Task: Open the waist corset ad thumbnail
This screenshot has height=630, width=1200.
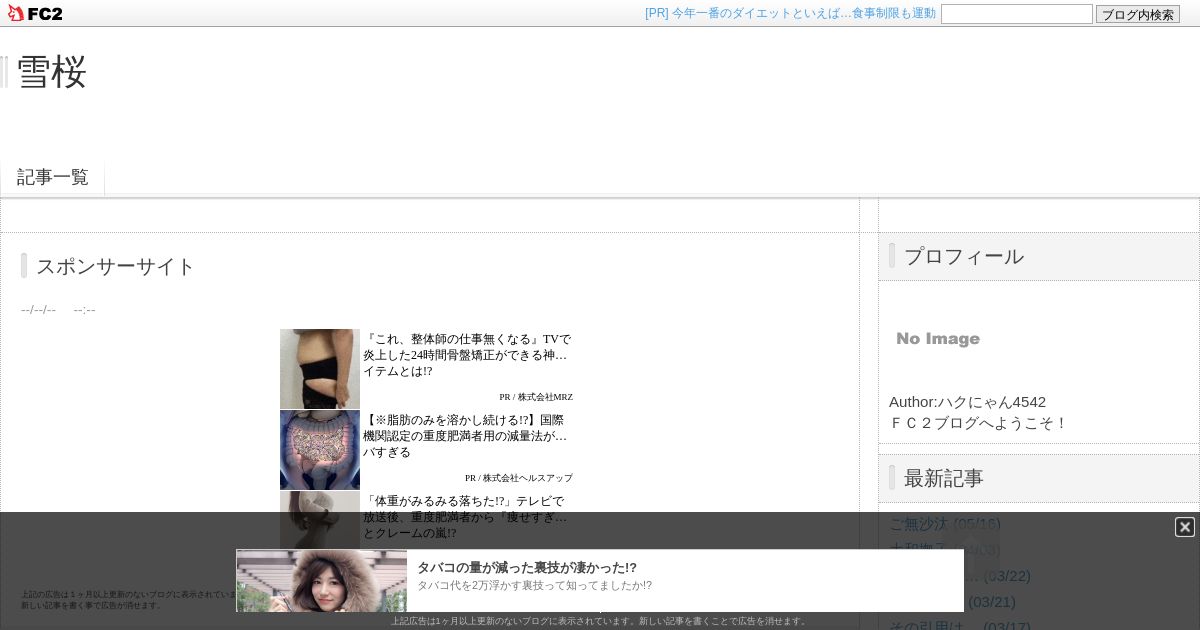Action: (x=320, y=369)
